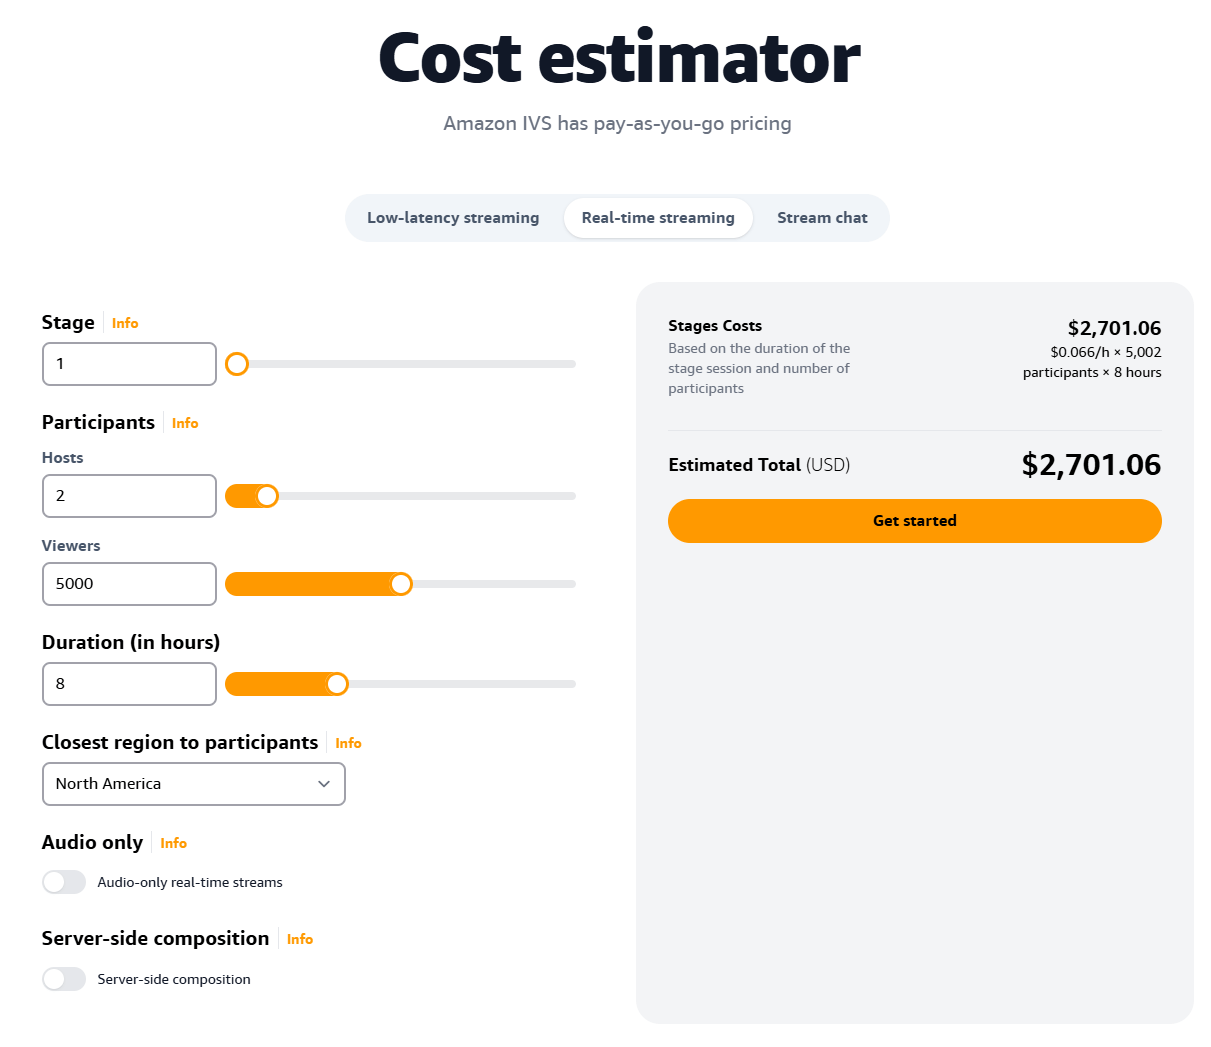1211x1047 pixels.
Task: Click the Duration in hours input field
Action: tap(129, 684)
